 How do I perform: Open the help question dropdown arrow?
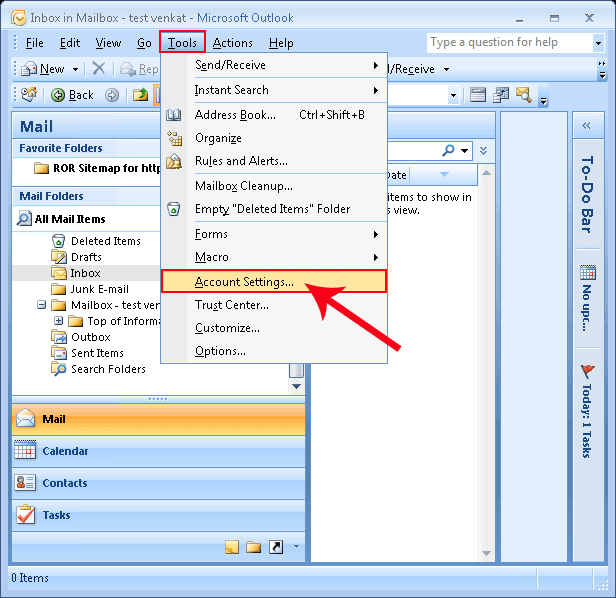[598, 43]
